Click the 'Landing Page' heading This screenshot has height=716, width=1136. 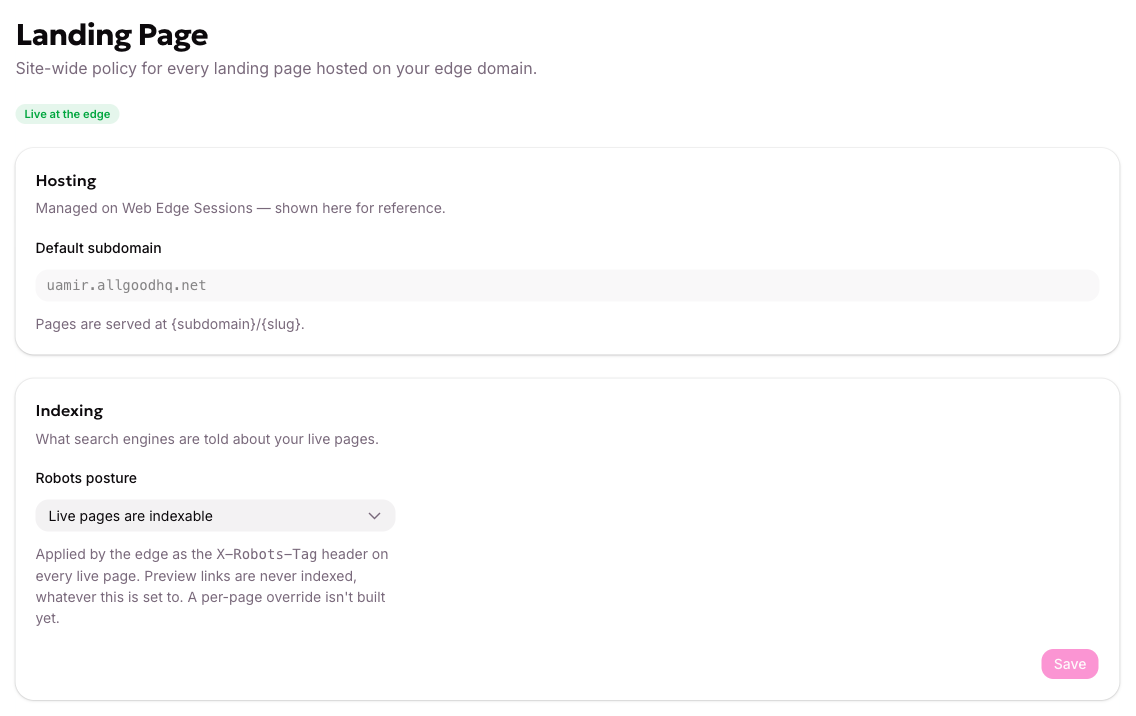(112, 35)
